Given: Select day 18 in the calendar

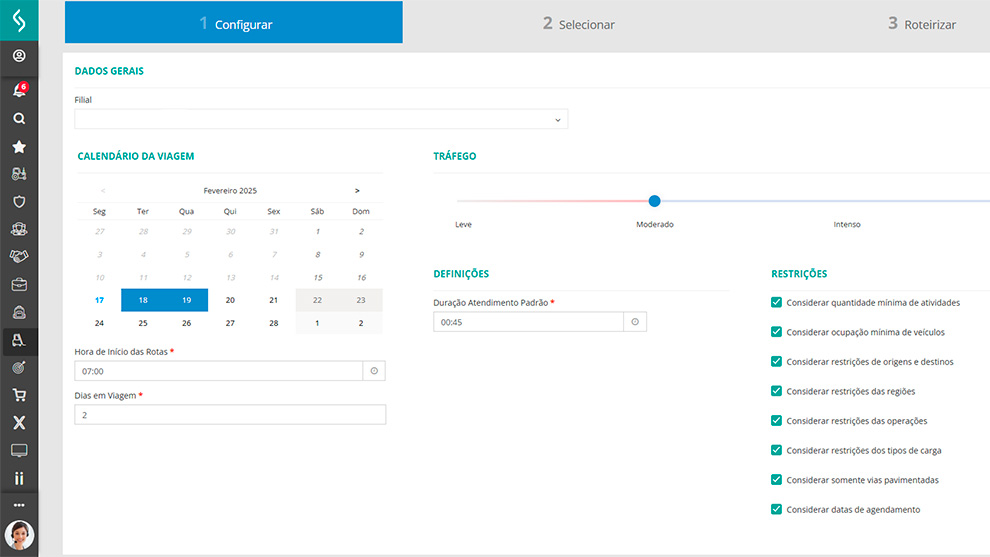Looking at the screenshot, I should 143,300.
